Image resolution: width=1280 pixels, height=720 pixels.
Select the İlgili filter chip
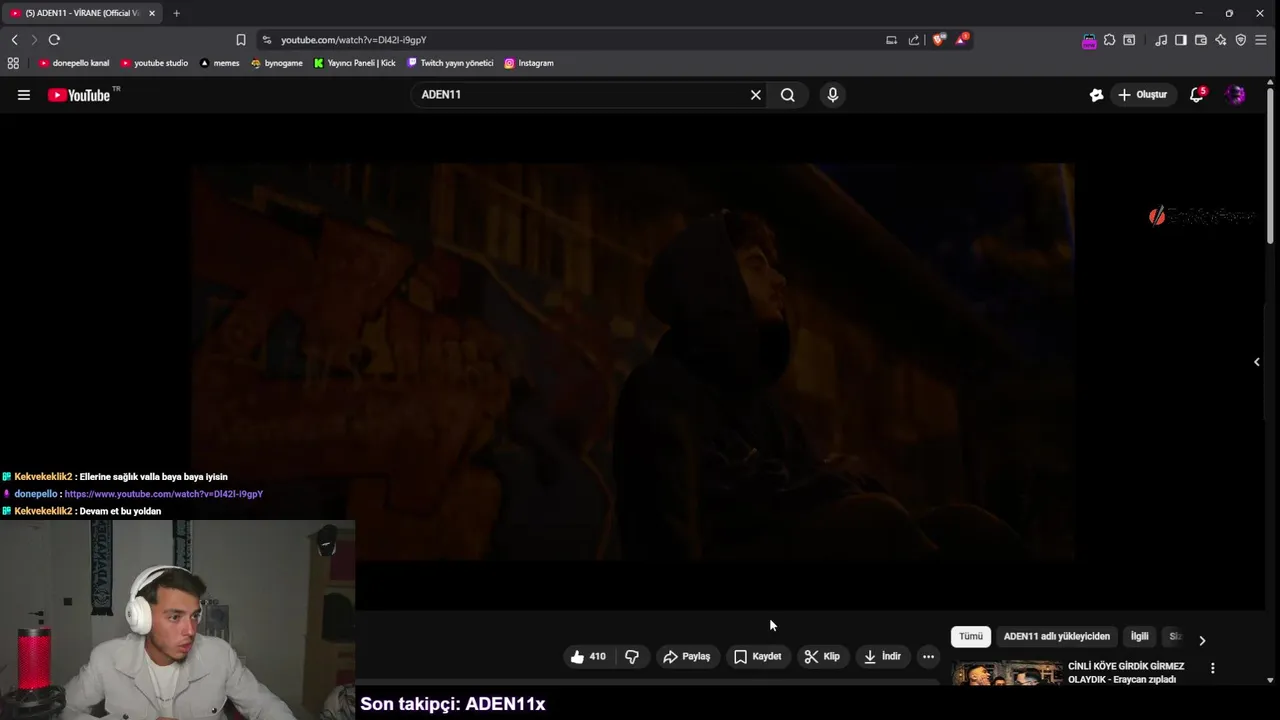(x=1140, y=637)
